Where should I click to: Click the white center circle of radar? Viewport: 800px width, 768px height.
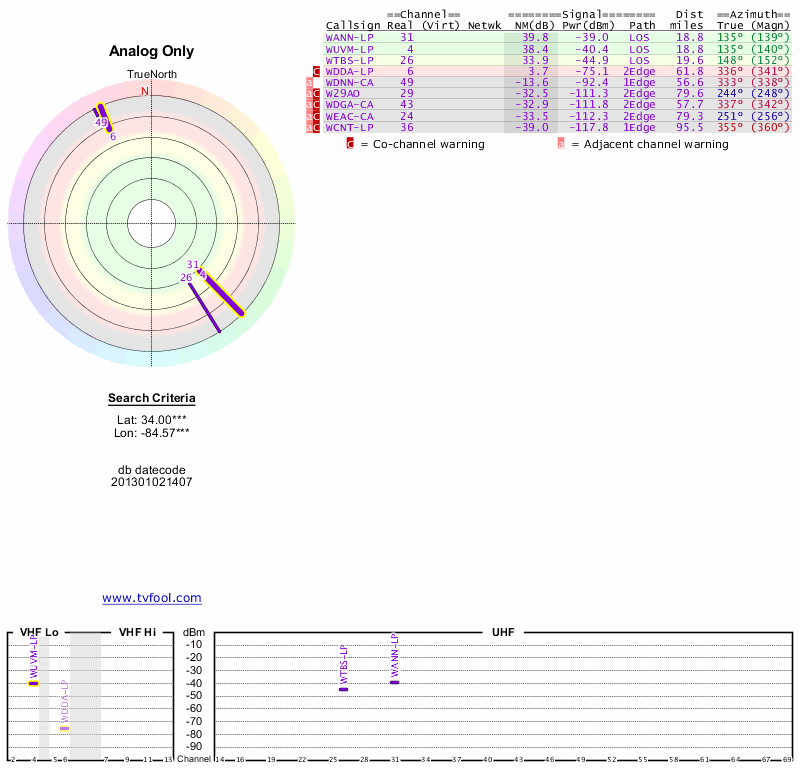tap(152, 222)
